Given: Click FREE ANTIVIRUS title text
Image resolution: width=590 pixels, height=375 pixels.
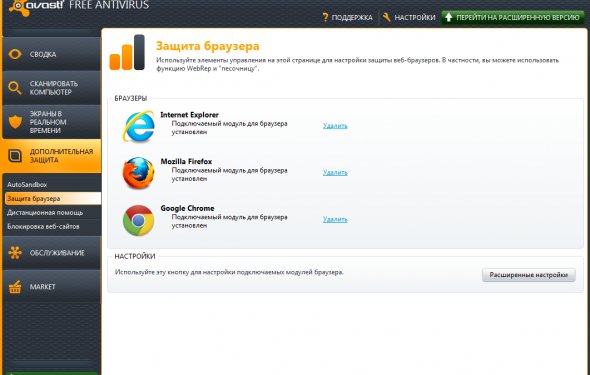Looking at the screenshot, I should tap(109, 5).
